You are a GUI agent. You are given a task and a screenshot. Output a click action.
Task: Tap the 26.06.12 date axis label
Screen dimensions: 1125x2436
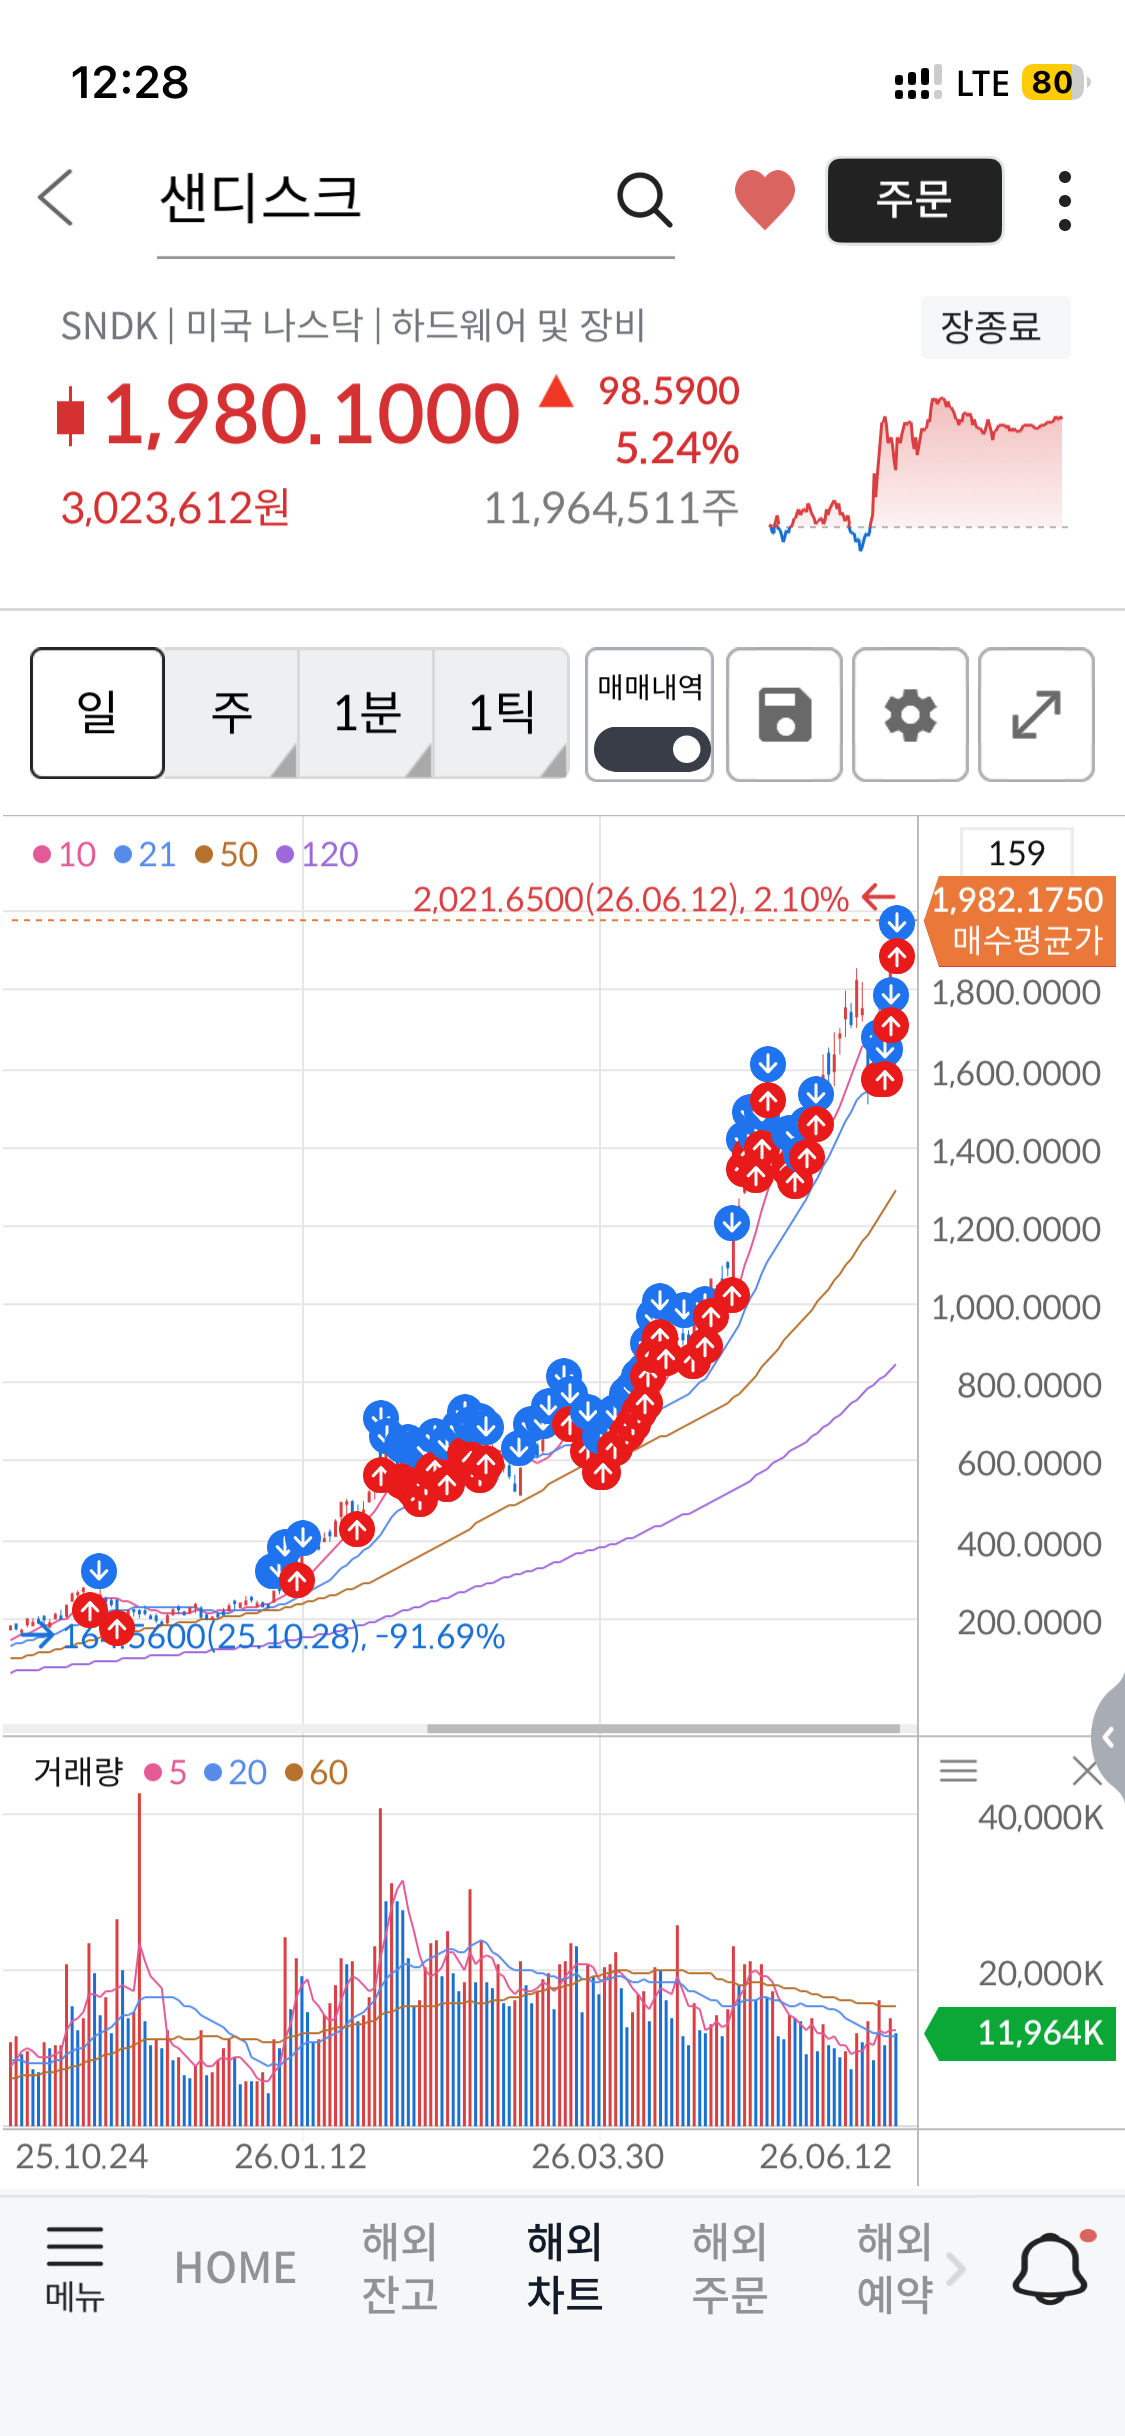click(825, 2156)
